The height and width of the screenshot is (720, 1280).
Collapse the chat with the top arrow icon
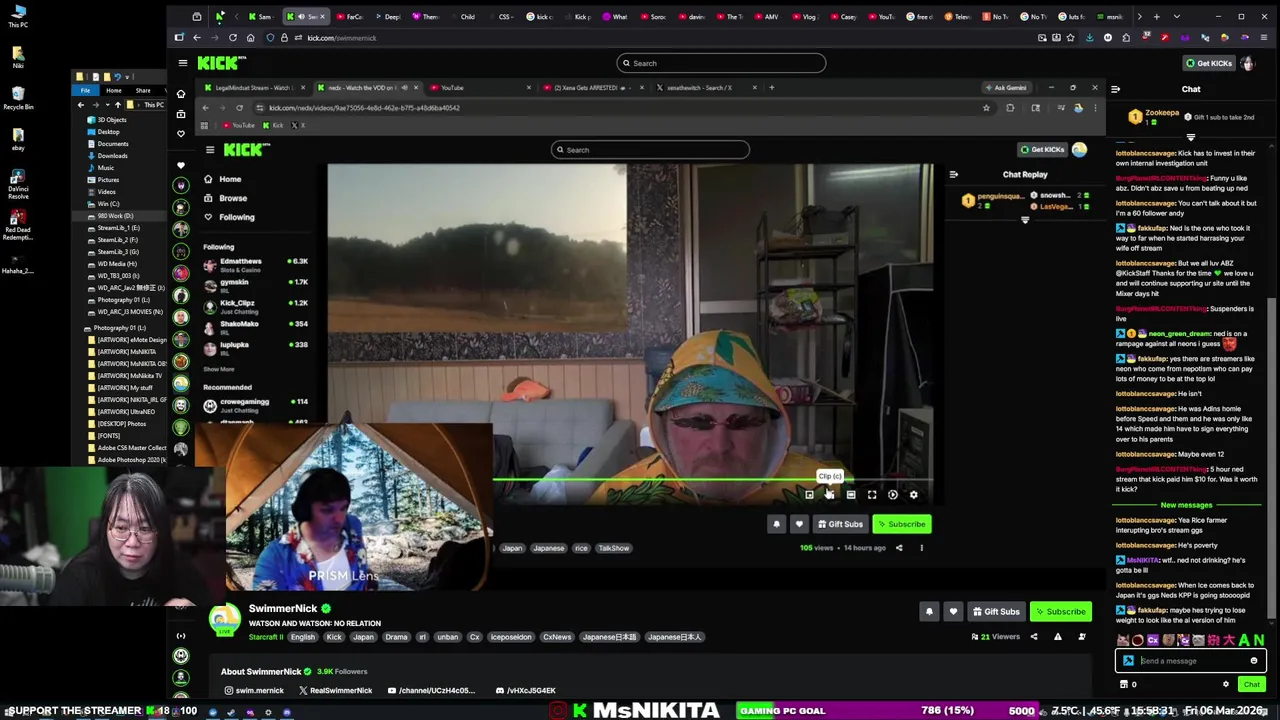[x=1115, y=89]
